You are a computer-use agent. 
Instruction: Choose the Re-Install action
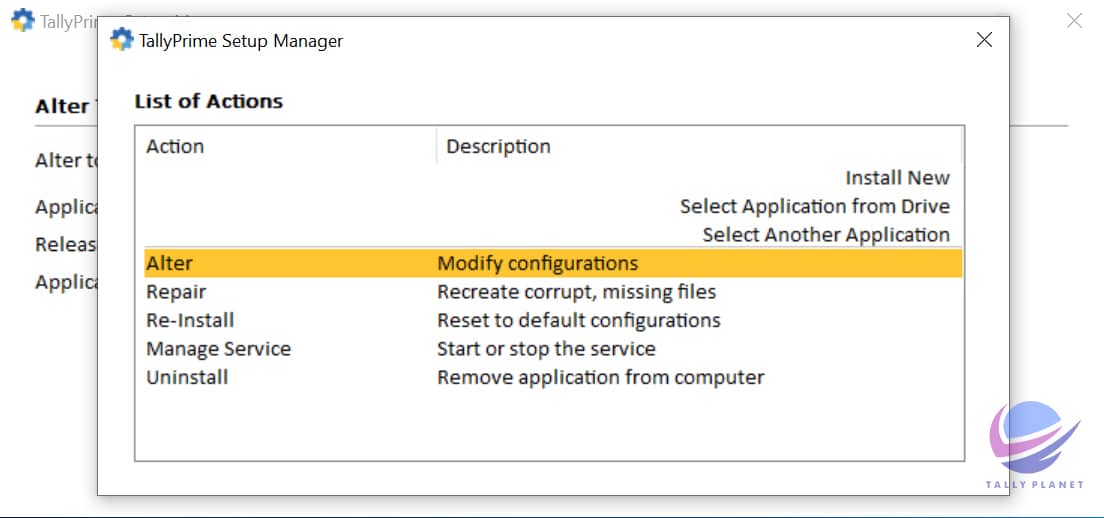190,321
